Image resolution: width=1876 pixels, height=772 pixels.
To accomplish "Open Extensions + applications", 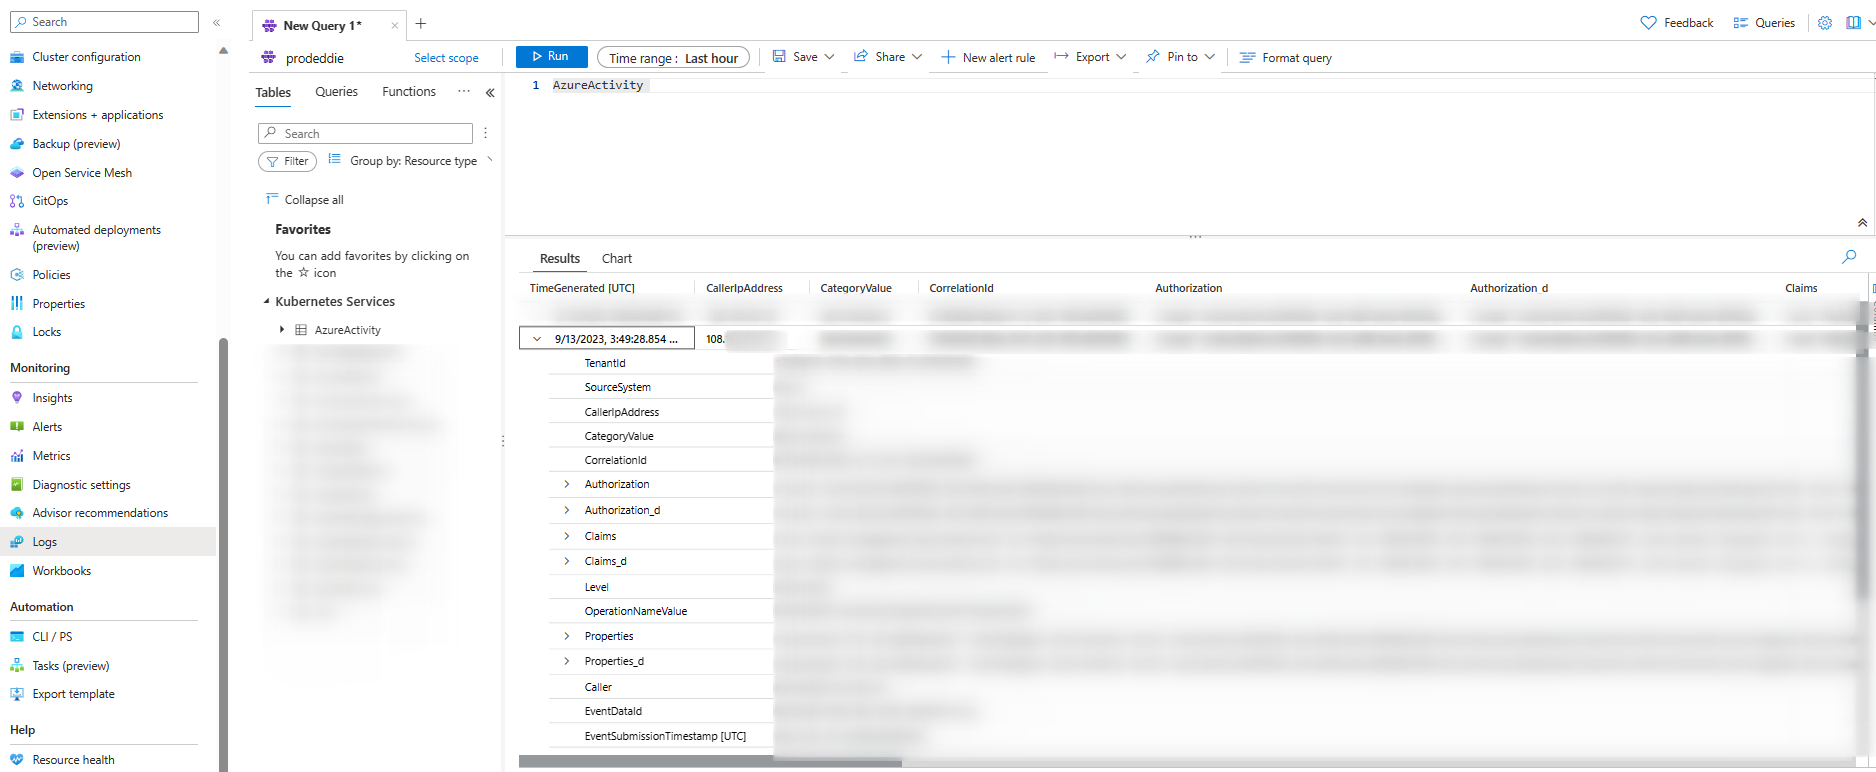I will point(98,116).
